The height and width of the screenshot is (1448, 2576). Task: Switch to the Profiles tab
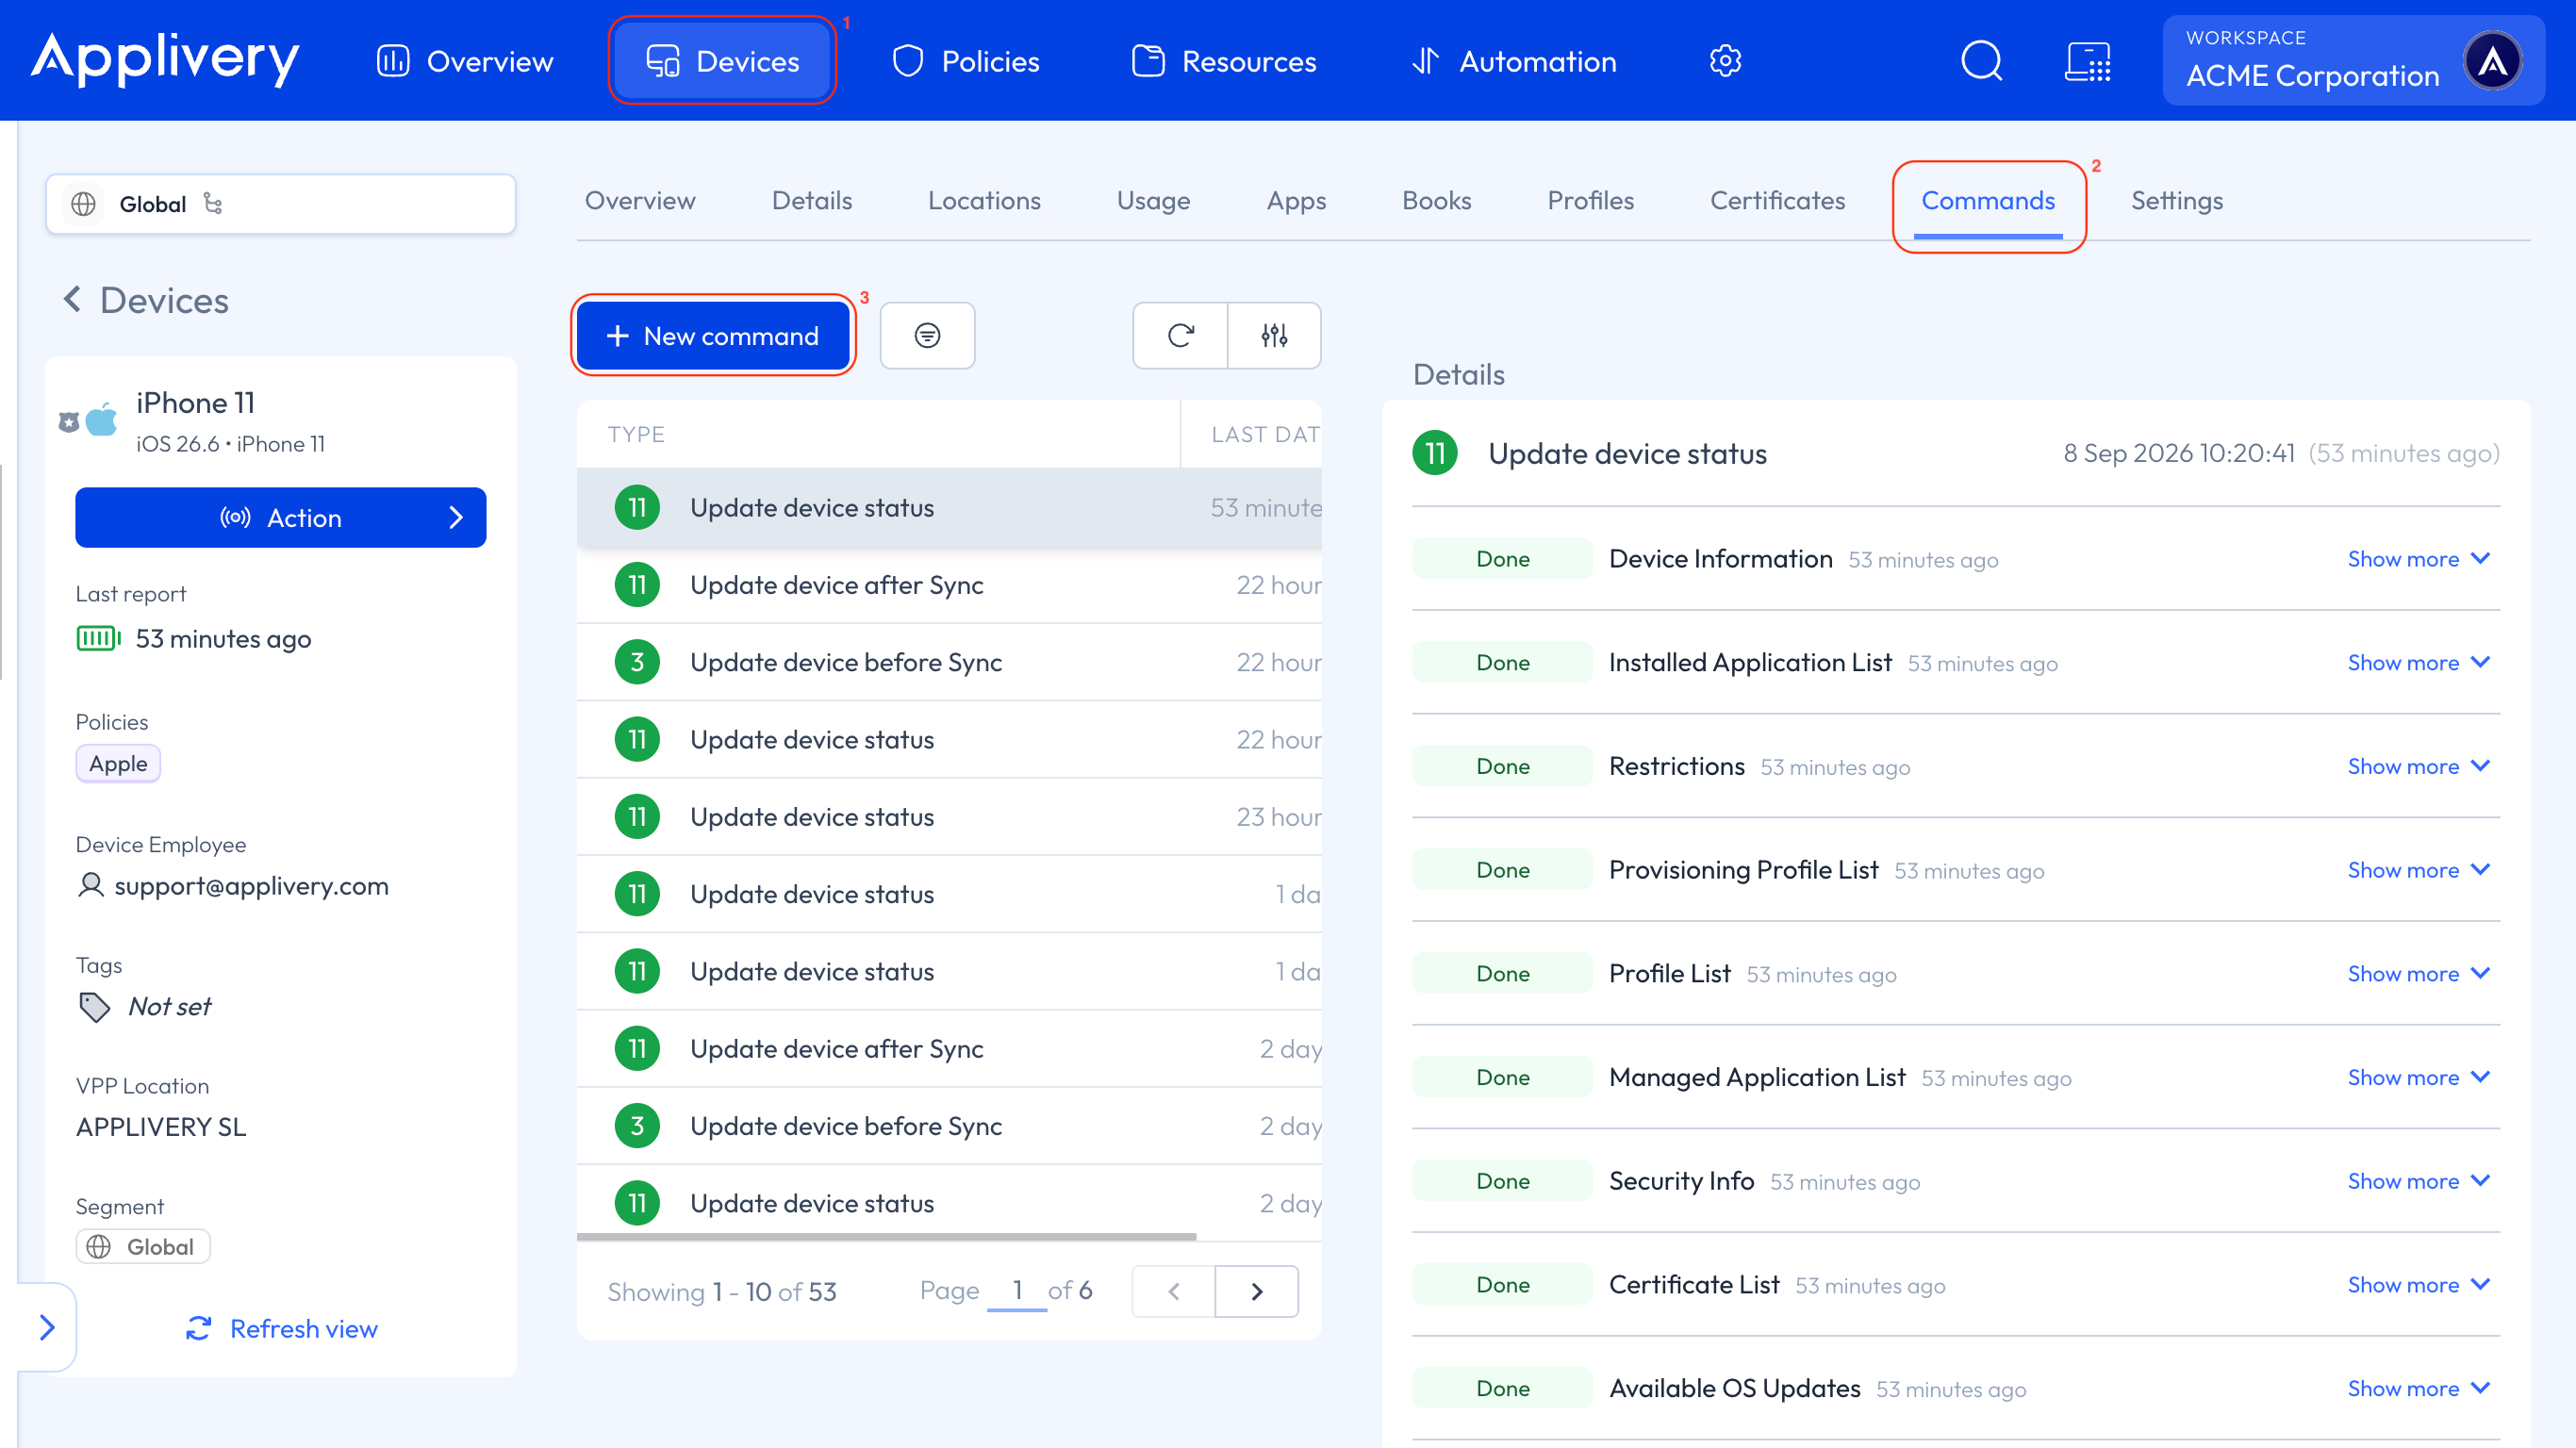coord(1590,201)
